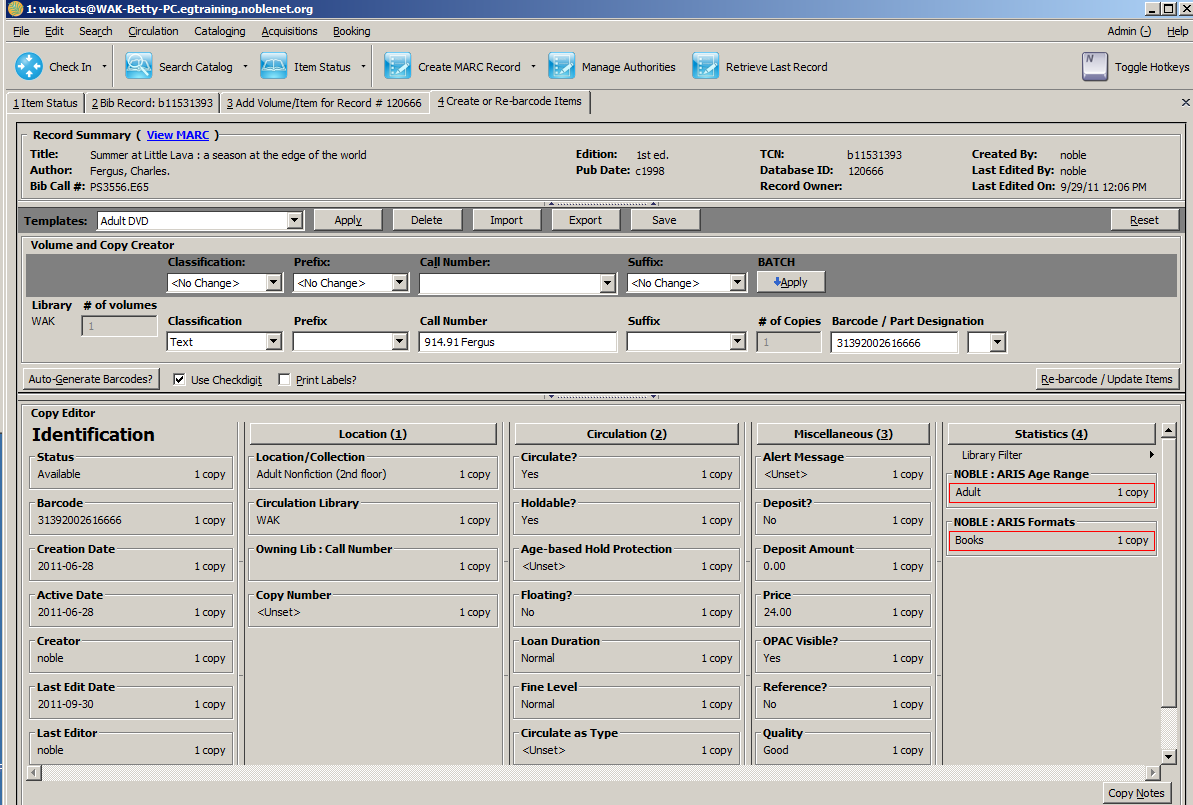Viewport: 1193px width, 805px height.
Task: Click the View MARC link
Action: point(178,135)
